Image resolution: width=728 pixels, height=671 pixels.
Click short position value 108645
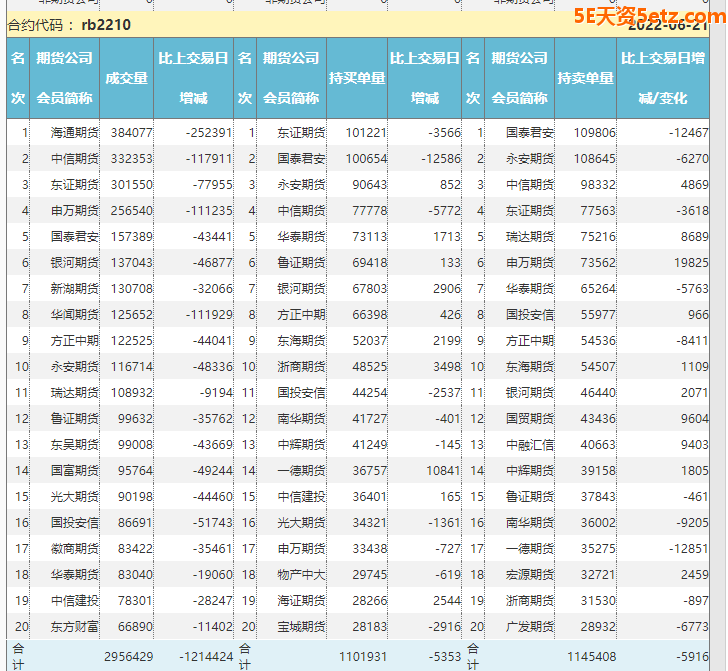click(x=594, y=159)
